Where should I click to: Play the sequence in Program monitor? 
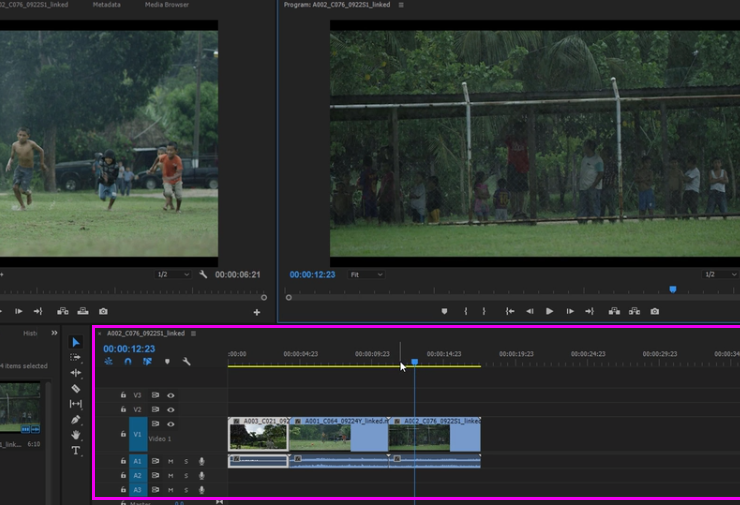pos(549,311)
